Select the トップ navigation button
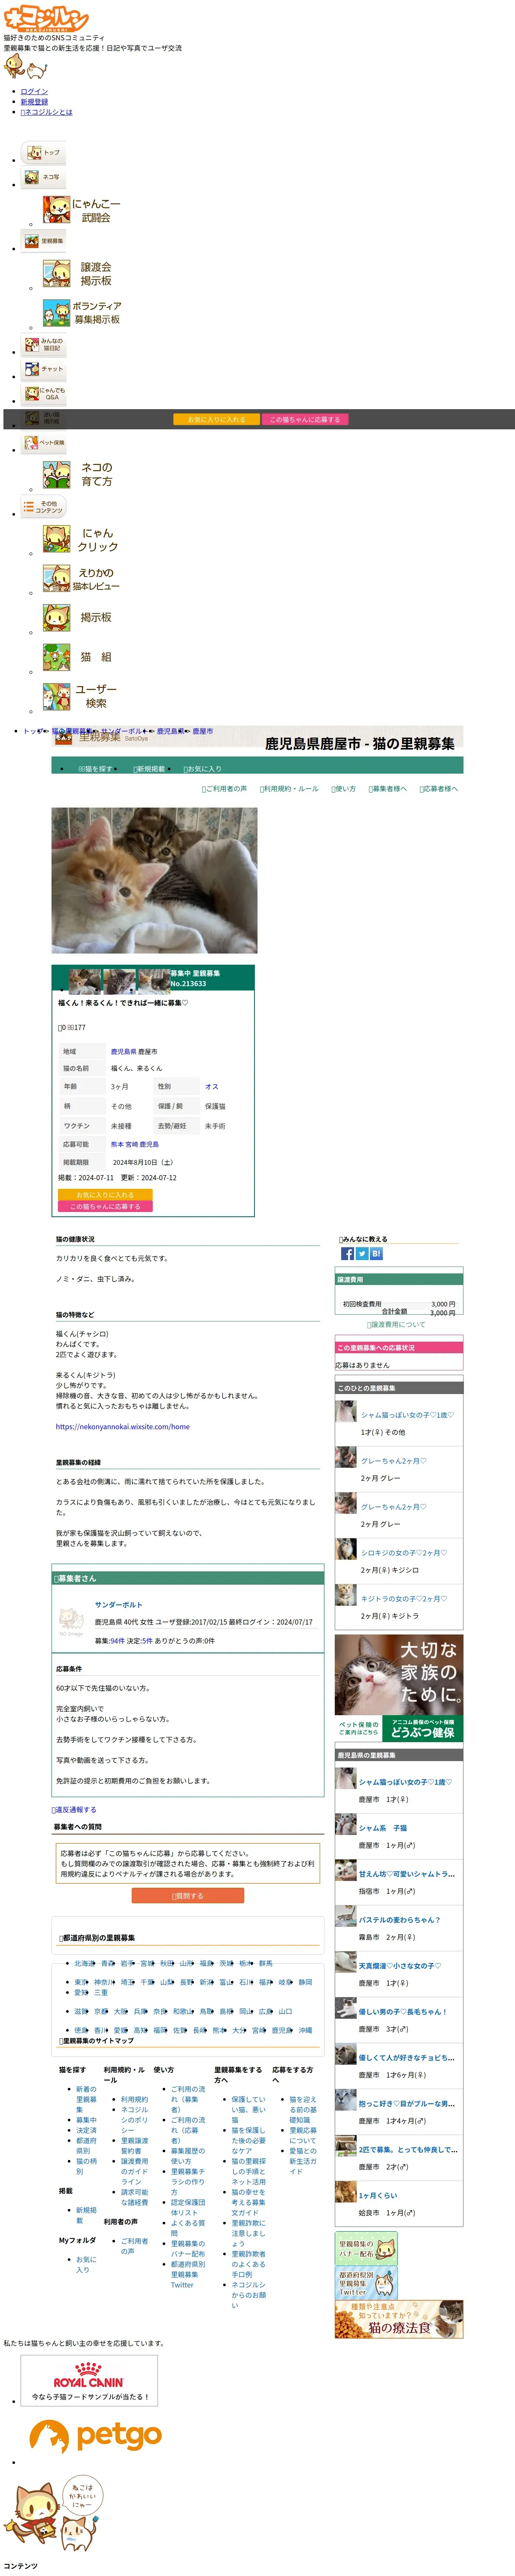The width and height of the screenshot is (515, 2576). (43, 153)
